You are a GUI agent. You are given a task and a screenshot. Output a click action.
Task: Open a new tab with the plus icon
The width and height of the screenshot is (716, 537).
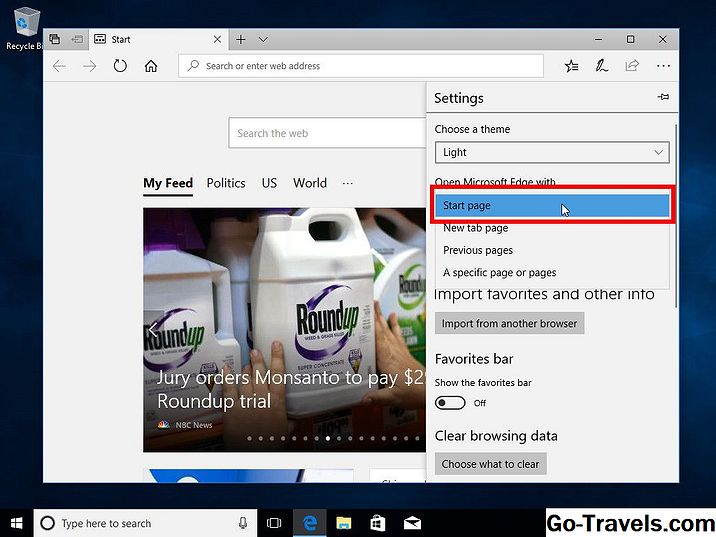pos(241,40)
